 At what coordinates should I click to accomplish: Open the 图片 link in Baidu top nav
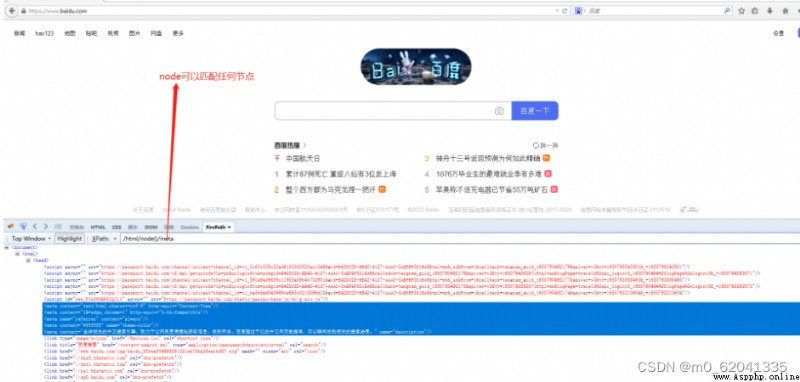(135, 34)
